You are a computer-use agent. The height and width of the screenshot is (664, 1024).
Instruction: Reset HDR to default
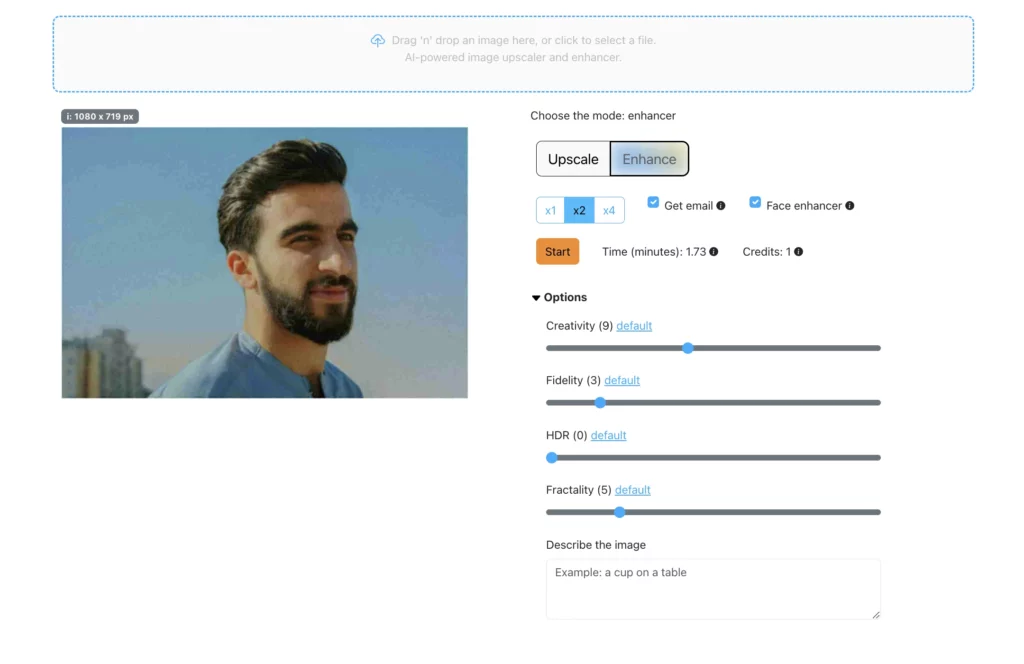[x=608, y=435]
